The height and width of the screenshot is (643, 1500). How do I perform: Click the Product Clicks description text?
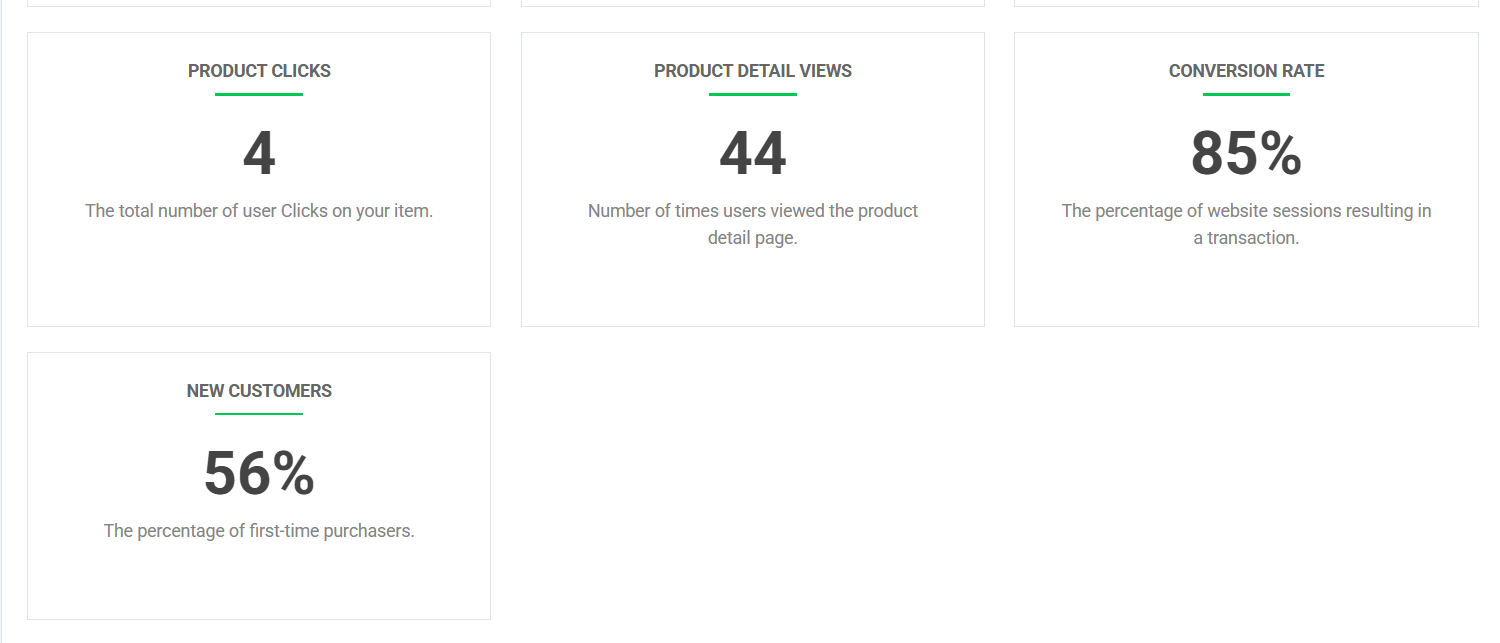259,211
